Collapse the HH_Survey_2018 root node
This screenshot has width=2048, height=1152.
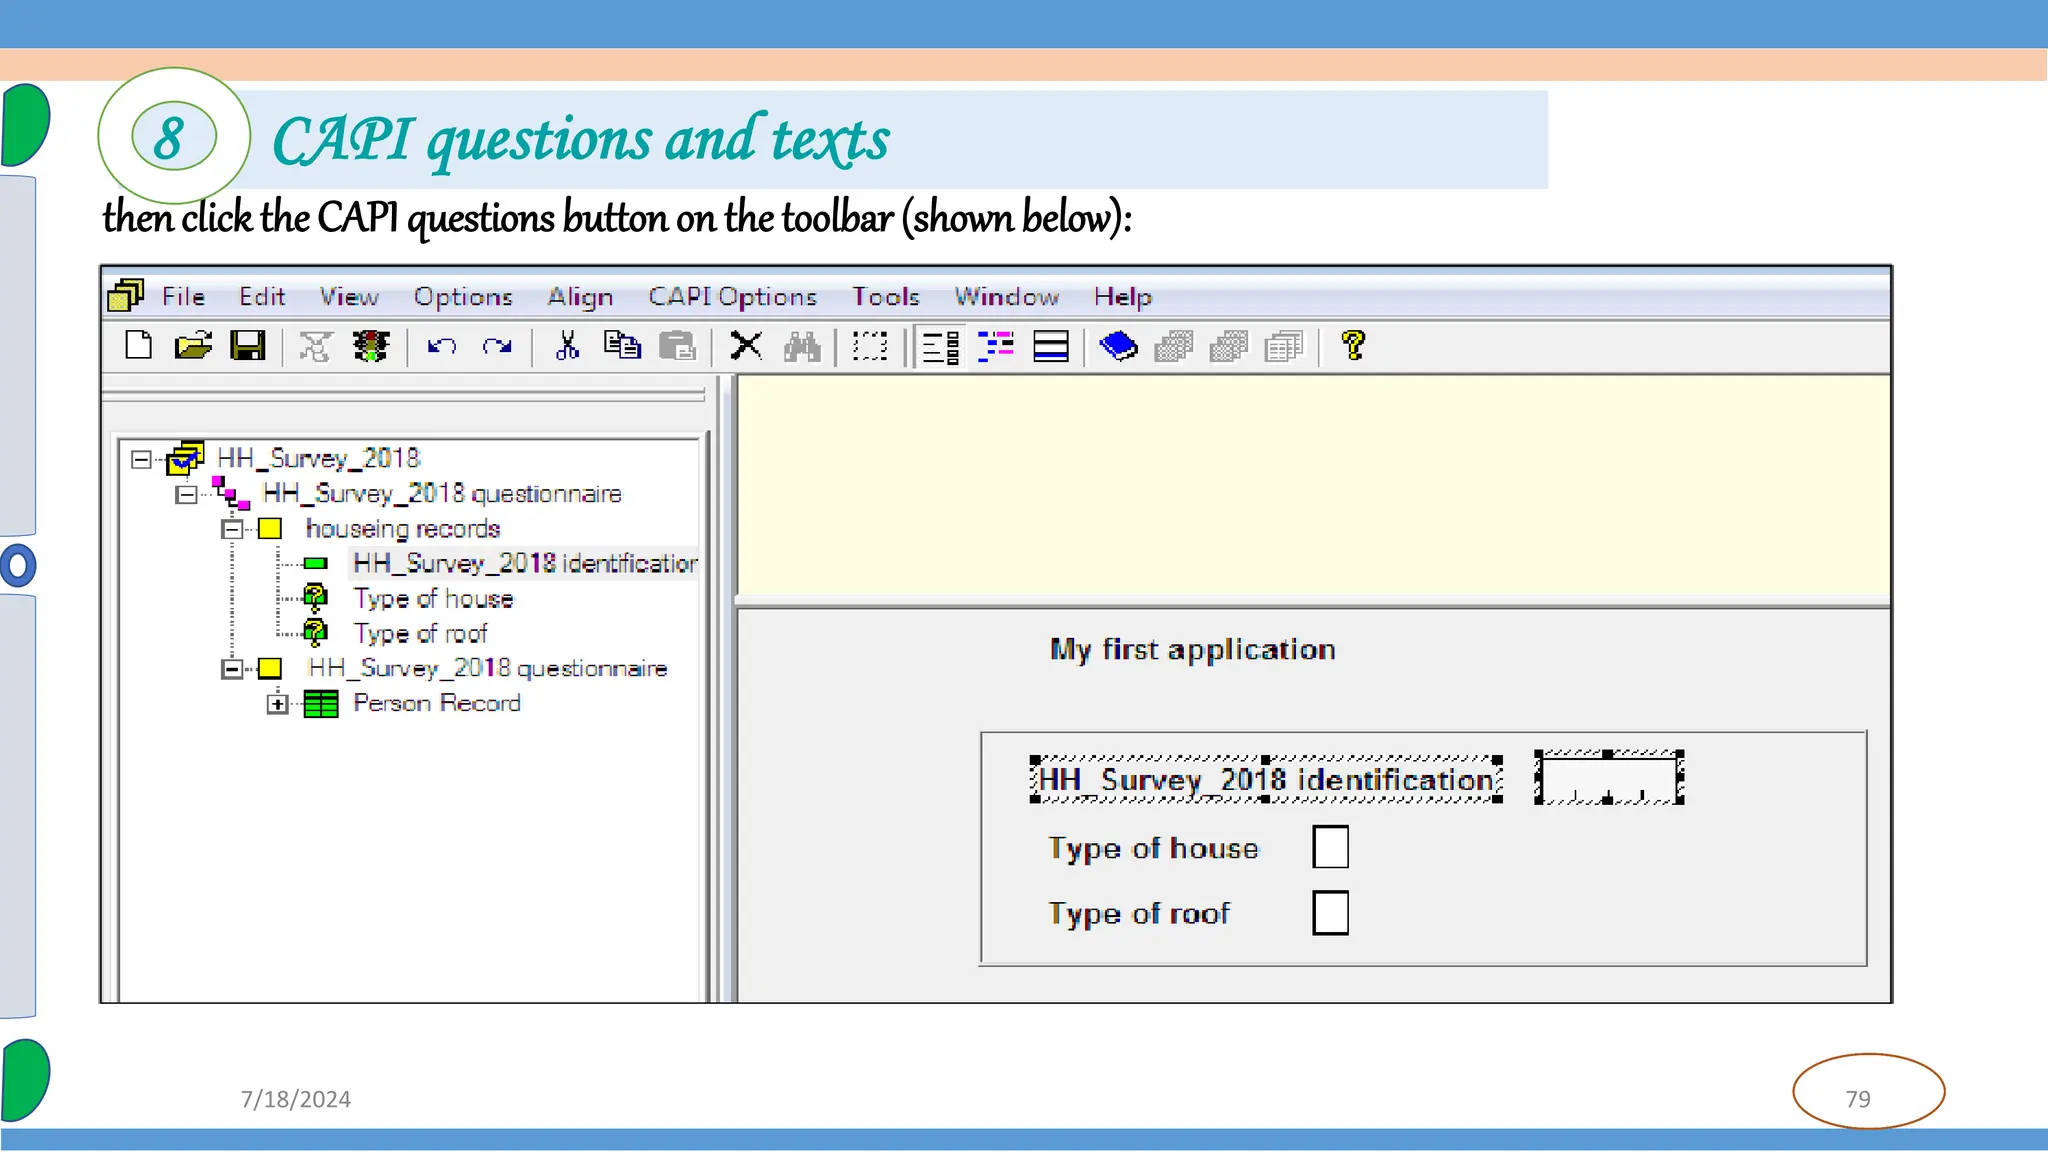141,460
